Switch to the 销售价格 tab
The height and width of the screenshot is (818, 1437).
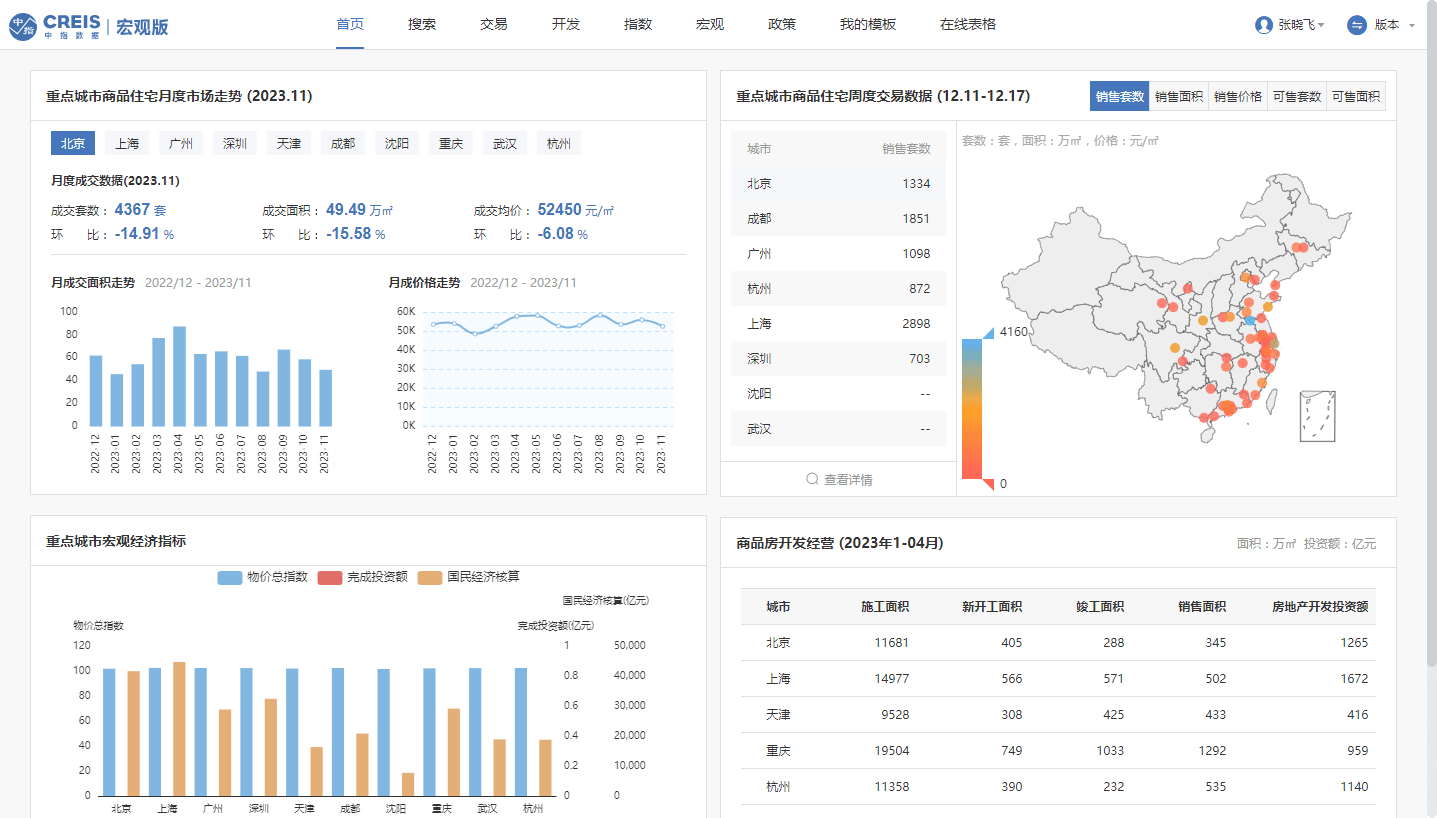point(1238,97)
